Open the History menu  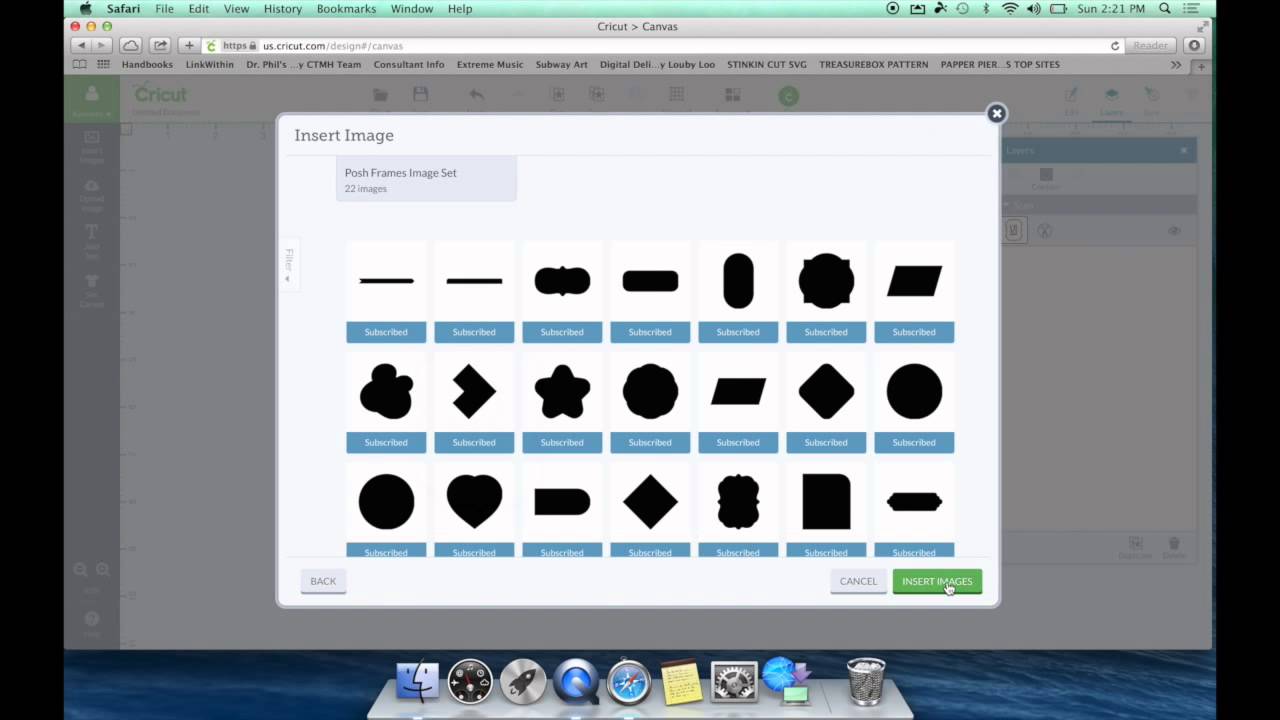(x=283, y=9)
